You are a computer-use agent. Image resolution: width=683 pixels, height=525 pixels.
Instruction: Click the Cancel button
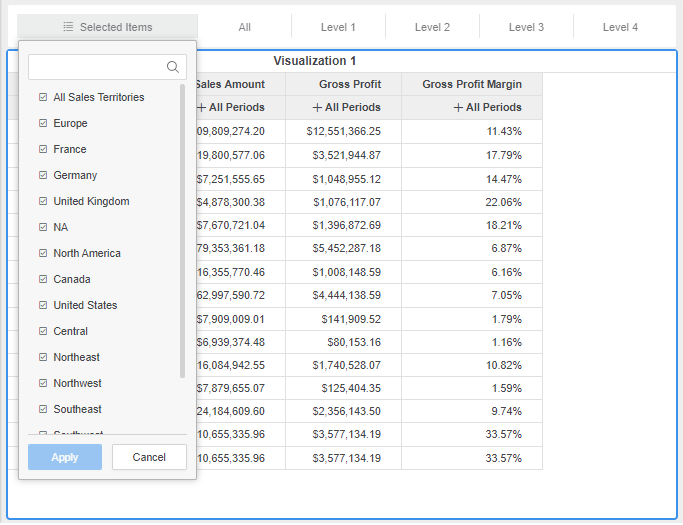149,457
